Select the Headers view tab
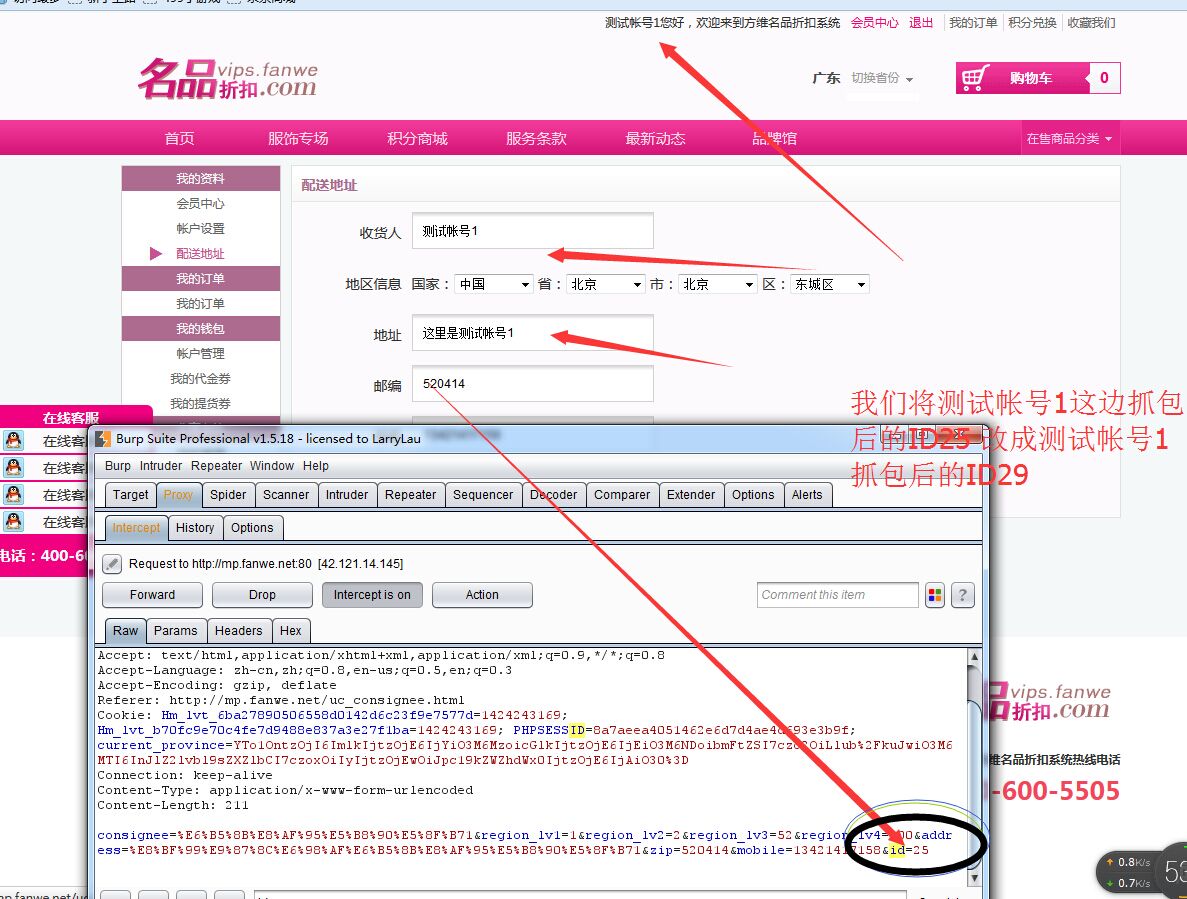1187x899 pixels. pos(238,630)
